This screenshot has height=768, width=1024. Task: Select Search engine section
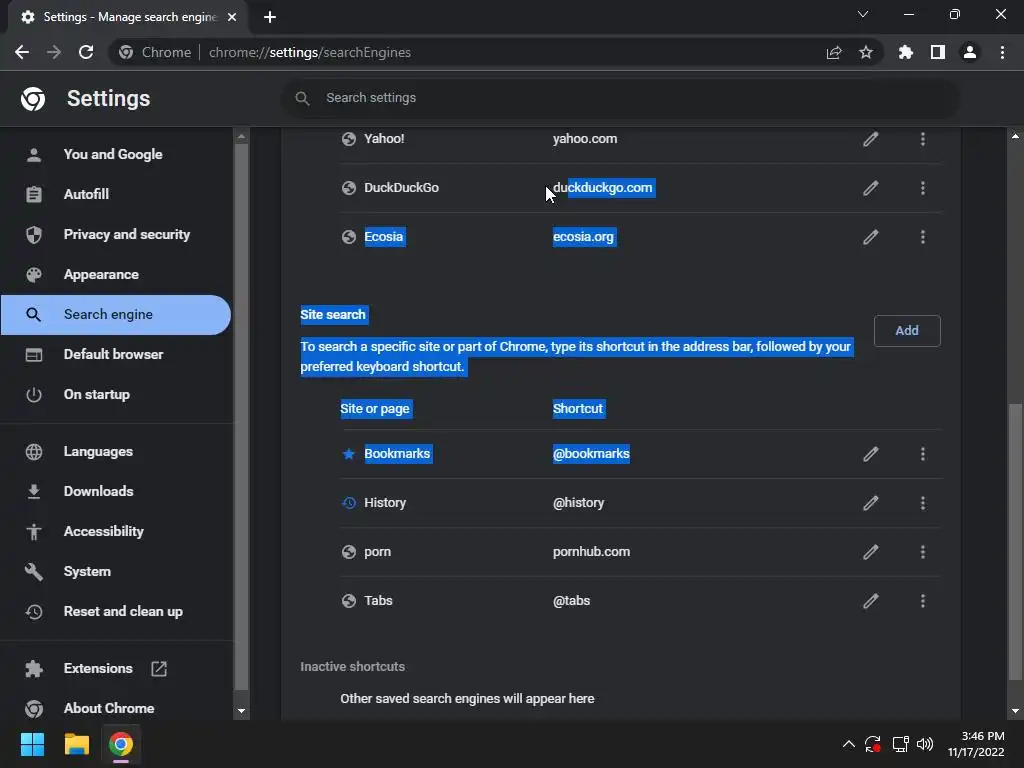[x=115, y=315]
